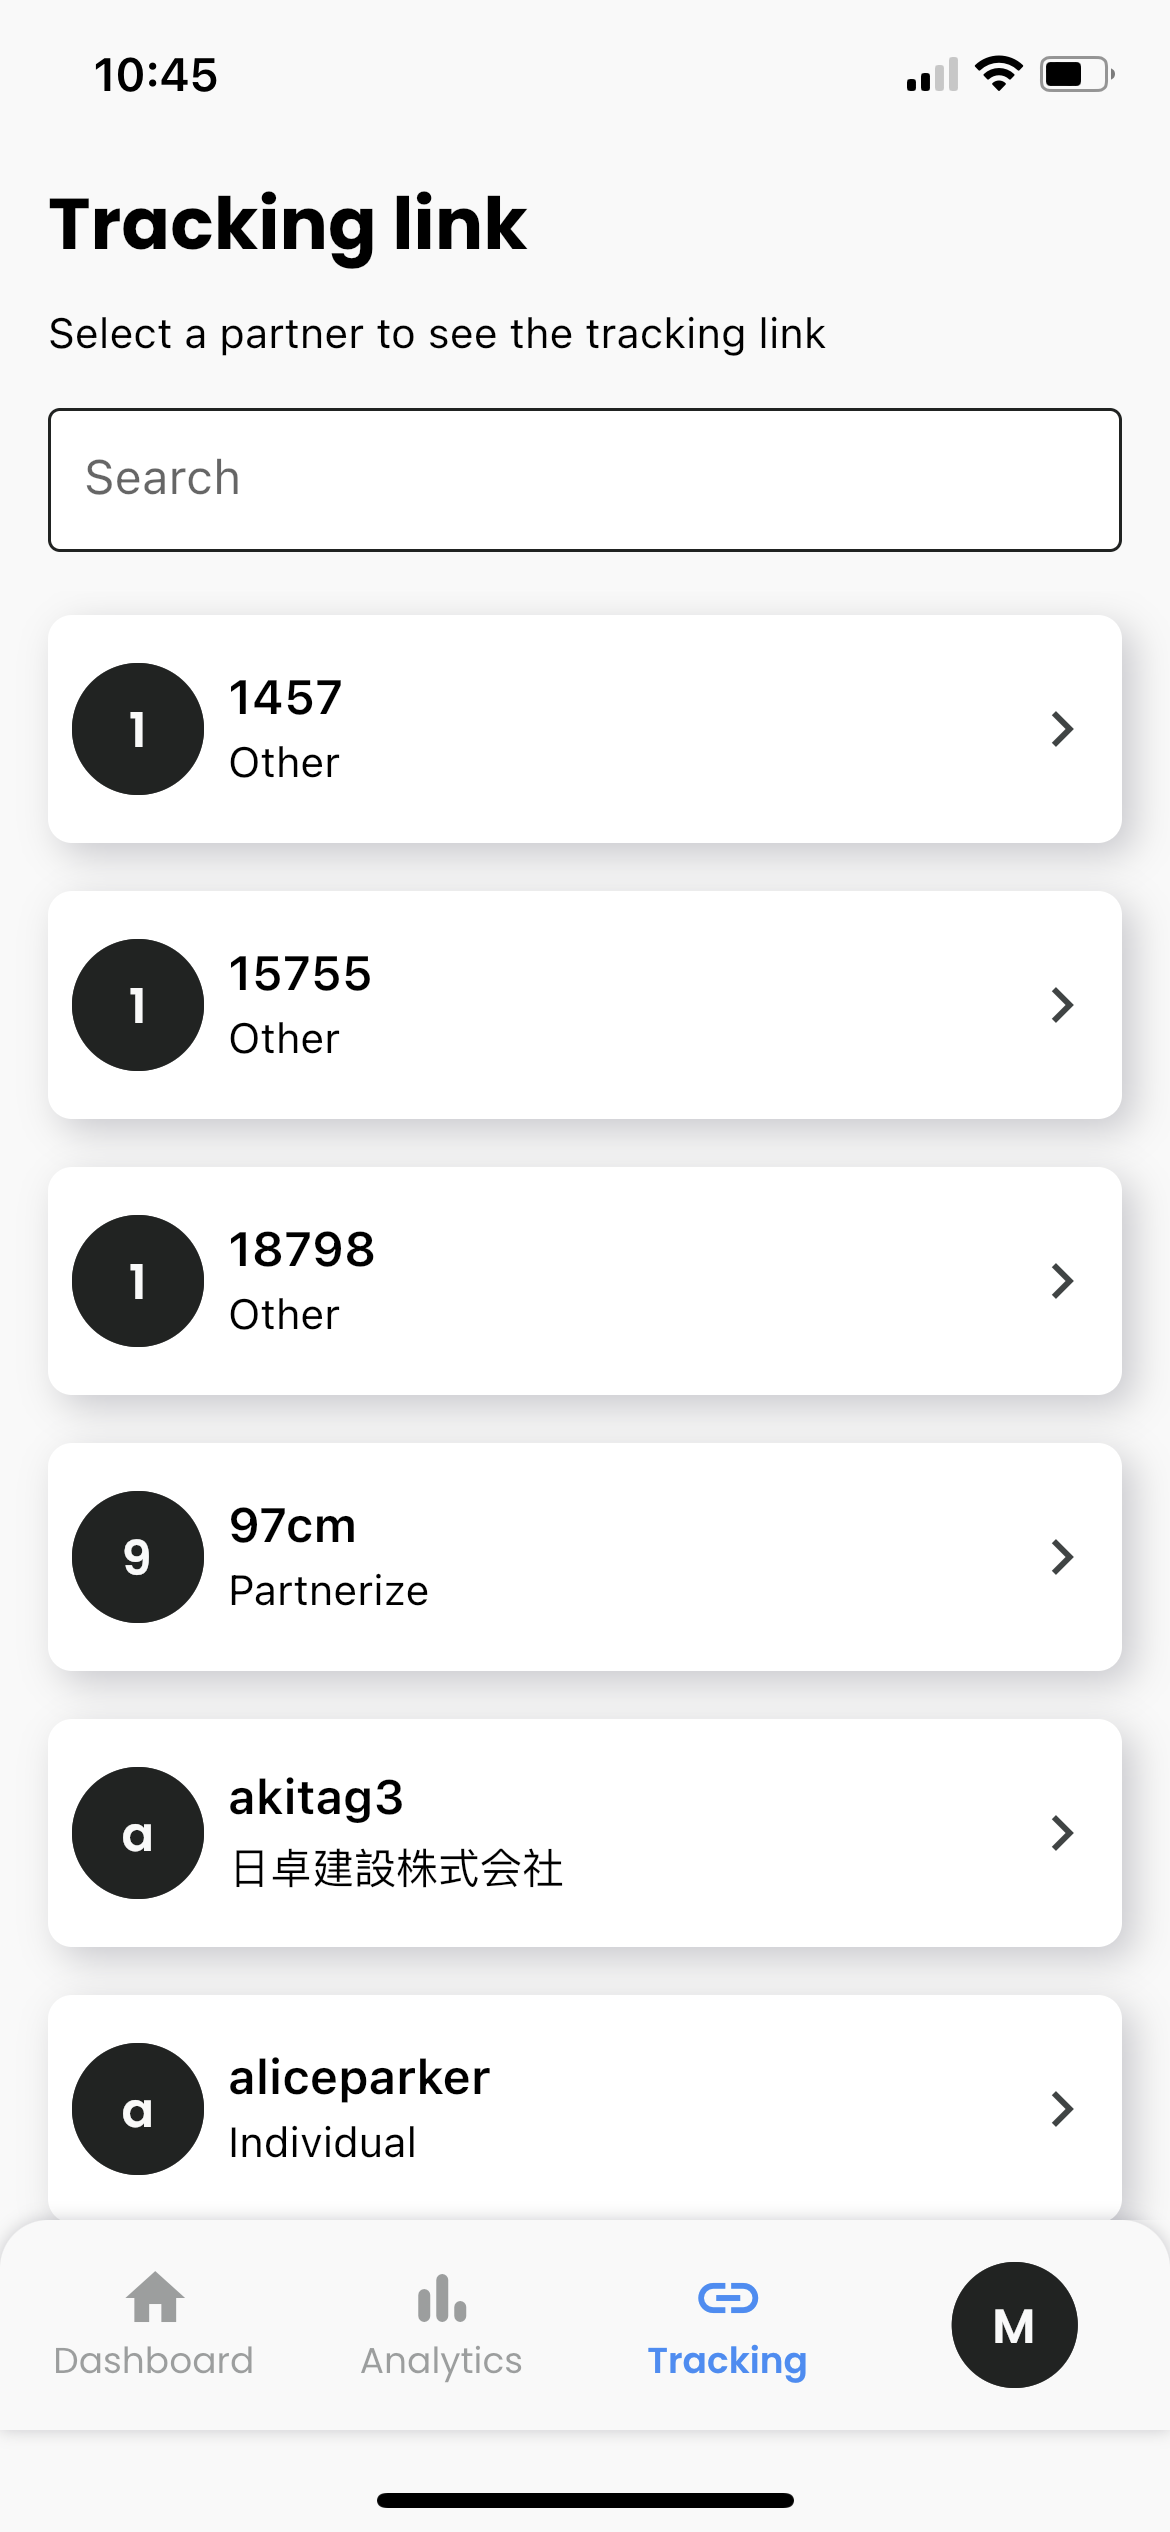Expand the 15755 partner chevron
Screen dimensions: 1170x2532
tap(1062, 1005)
